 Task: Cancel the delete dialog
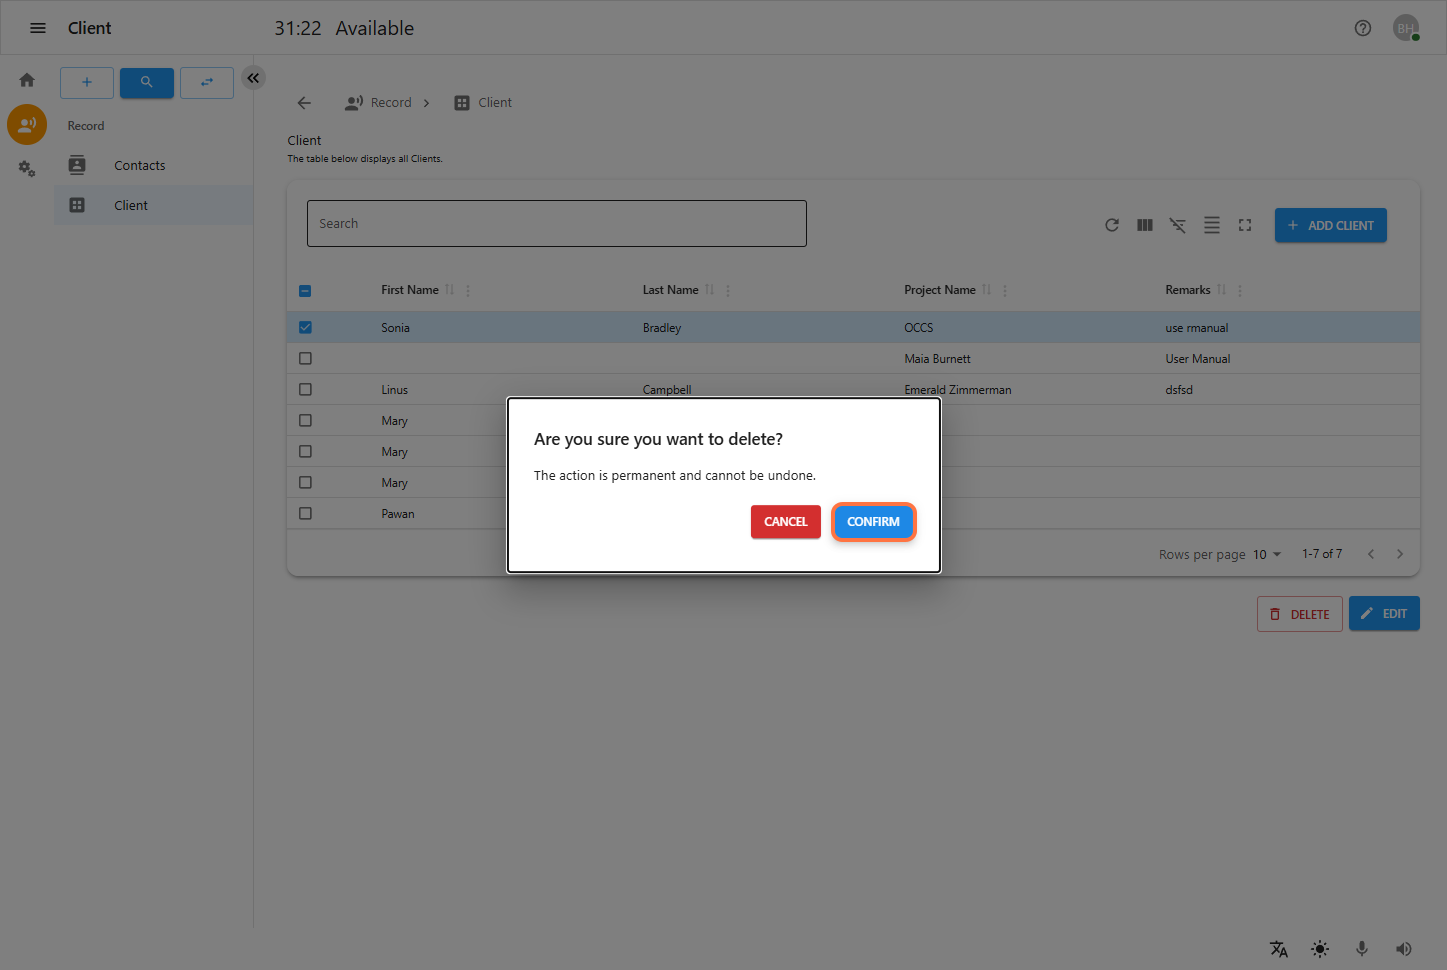tap(785, 522)
